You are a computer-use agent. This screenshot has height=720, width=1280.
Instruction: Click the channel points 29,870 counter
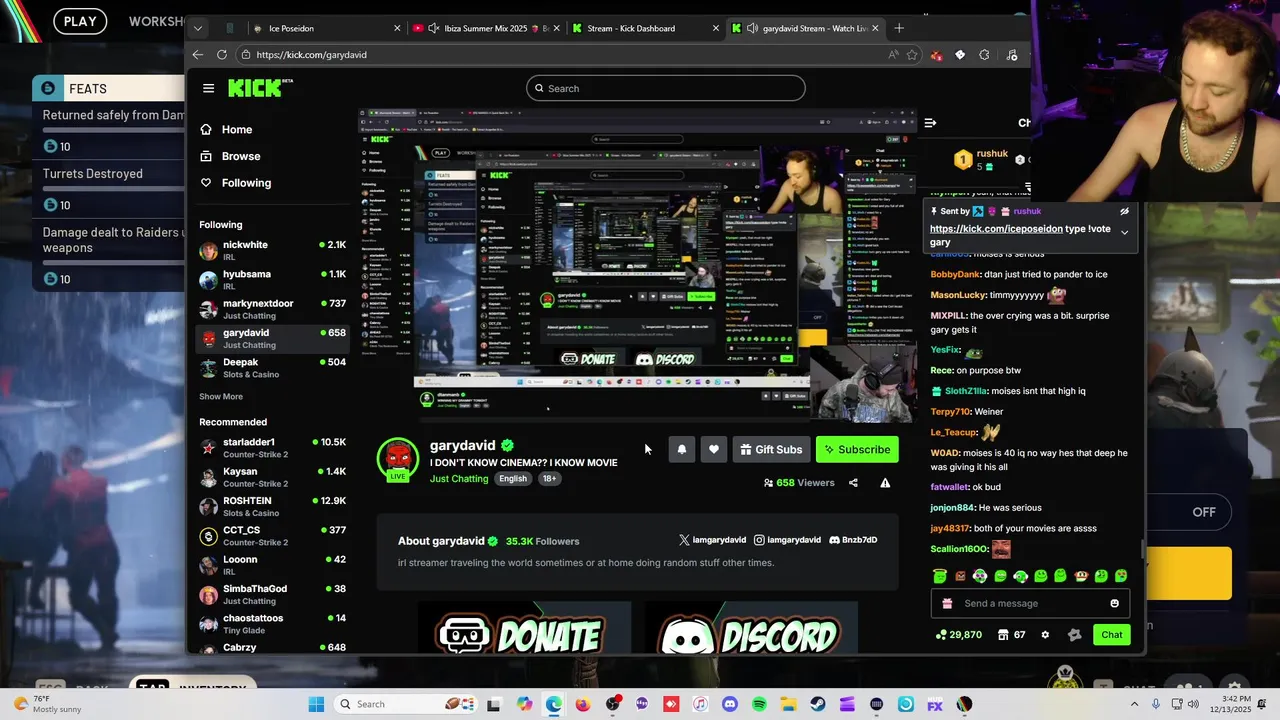(958, 635)
